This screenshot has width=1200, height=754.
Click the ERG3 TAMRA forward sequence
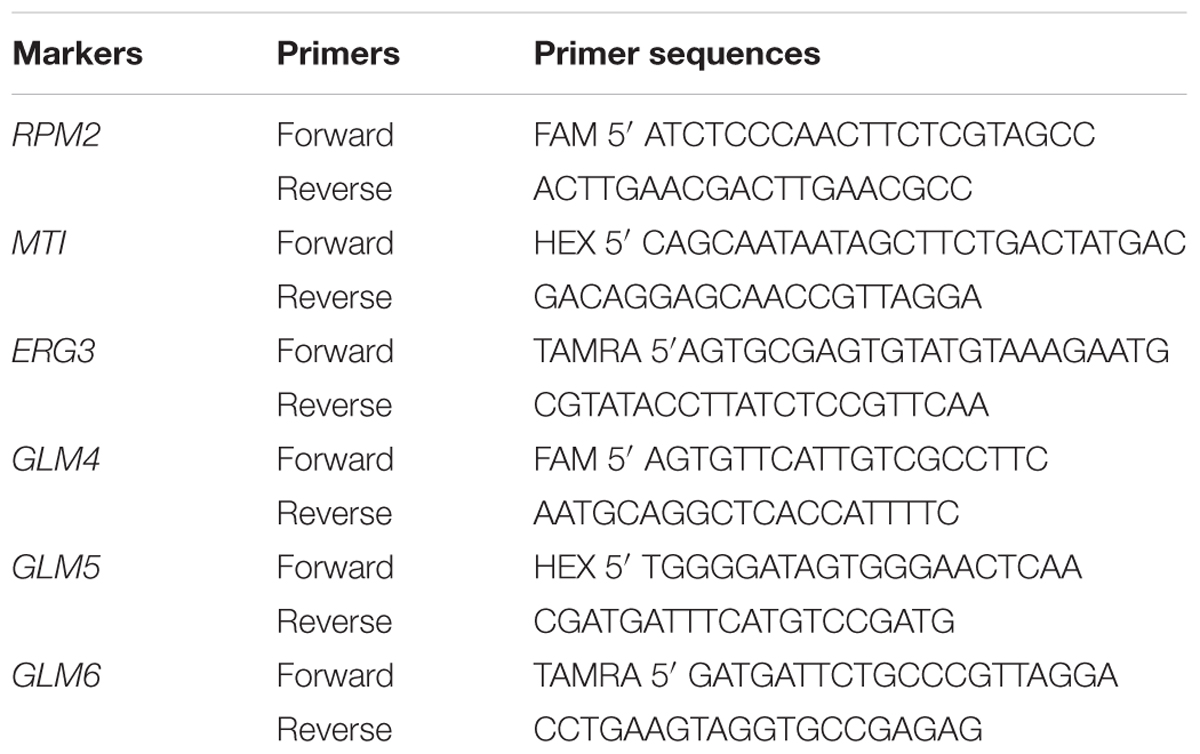coord(852,351)
